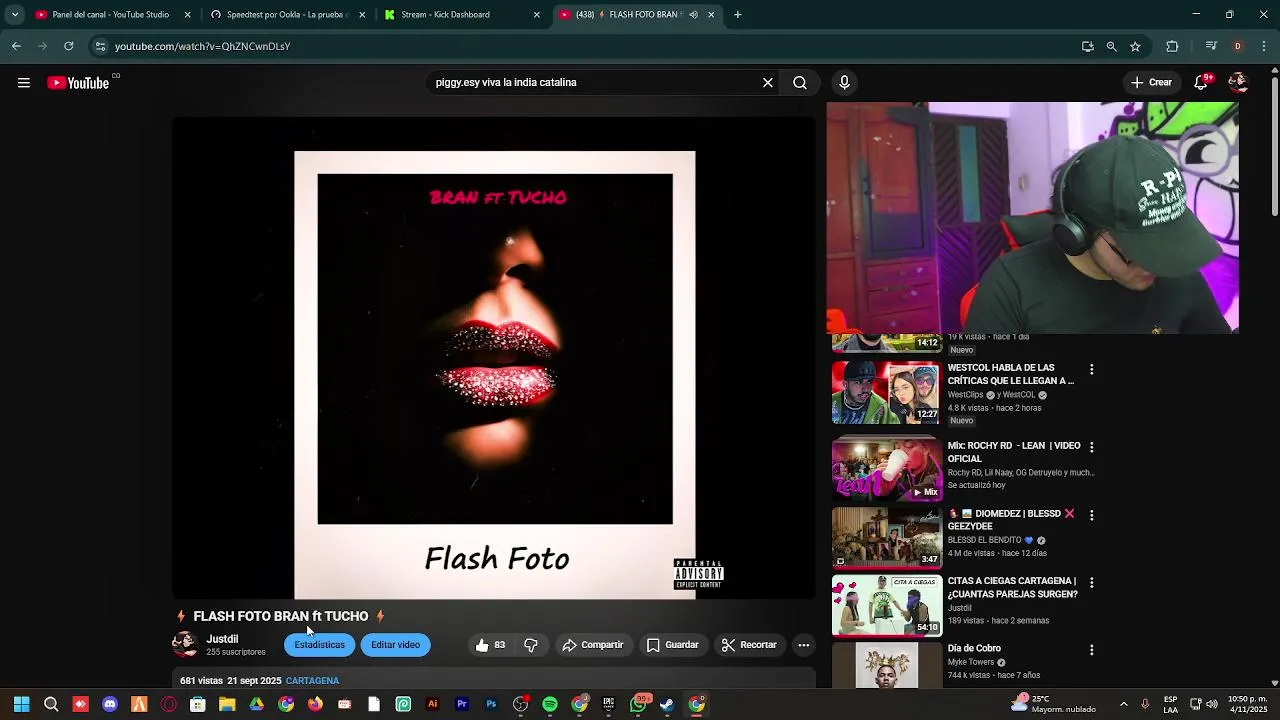
Task: Open Spotify from the taskbar
Action: click(x=550, y=704)
